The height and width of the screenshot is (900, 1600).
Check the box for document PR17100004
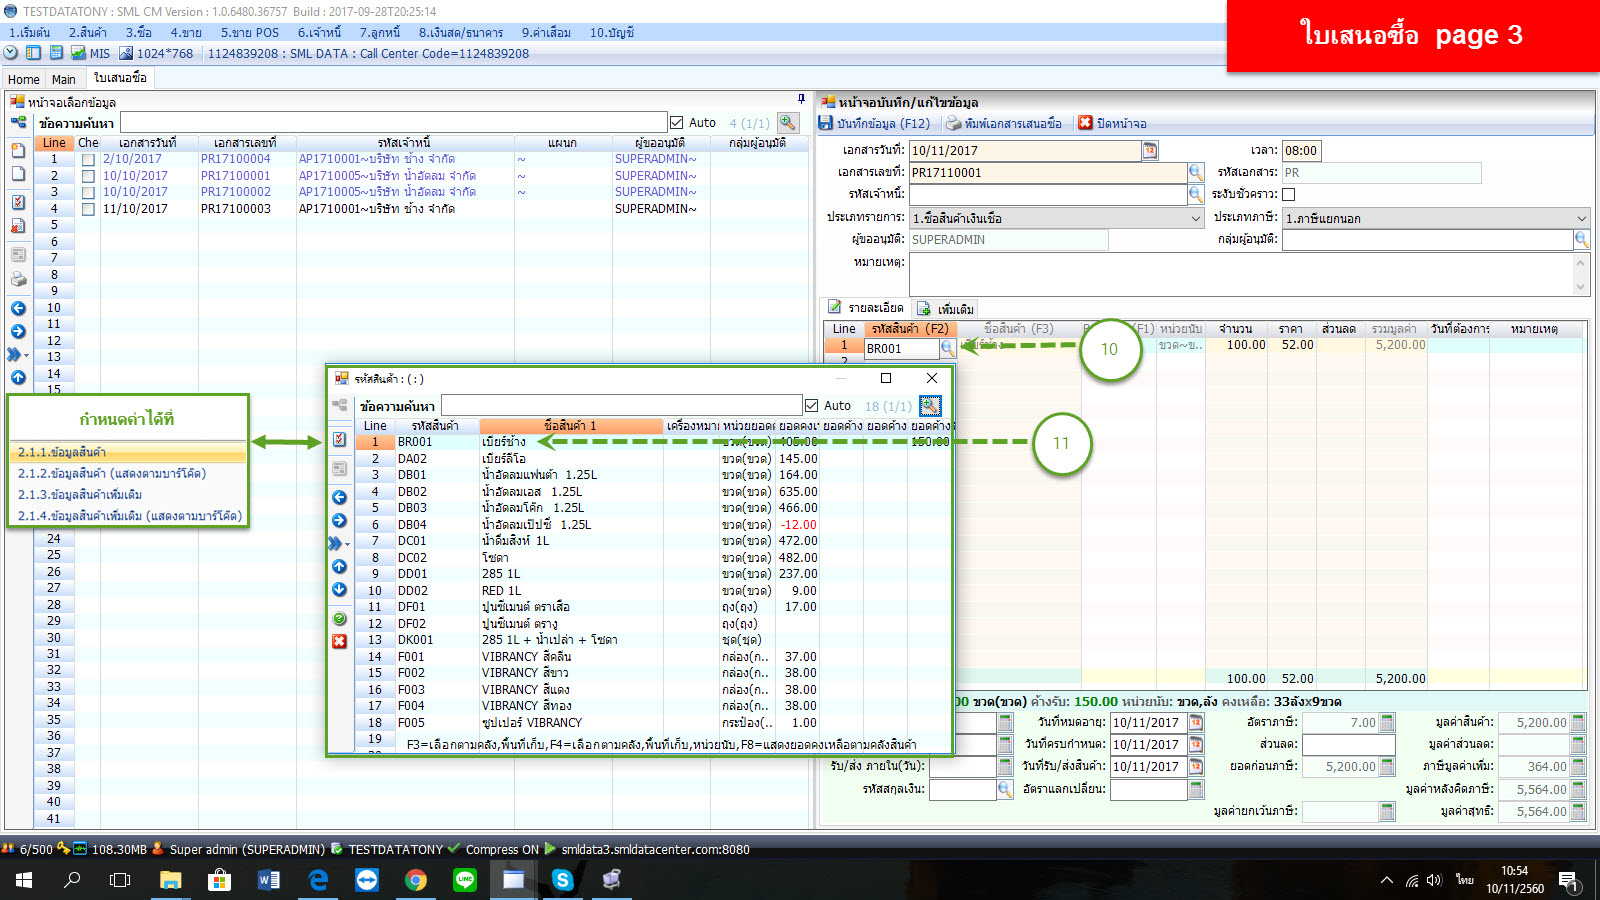pyautogui.click(x=89, y=159)
